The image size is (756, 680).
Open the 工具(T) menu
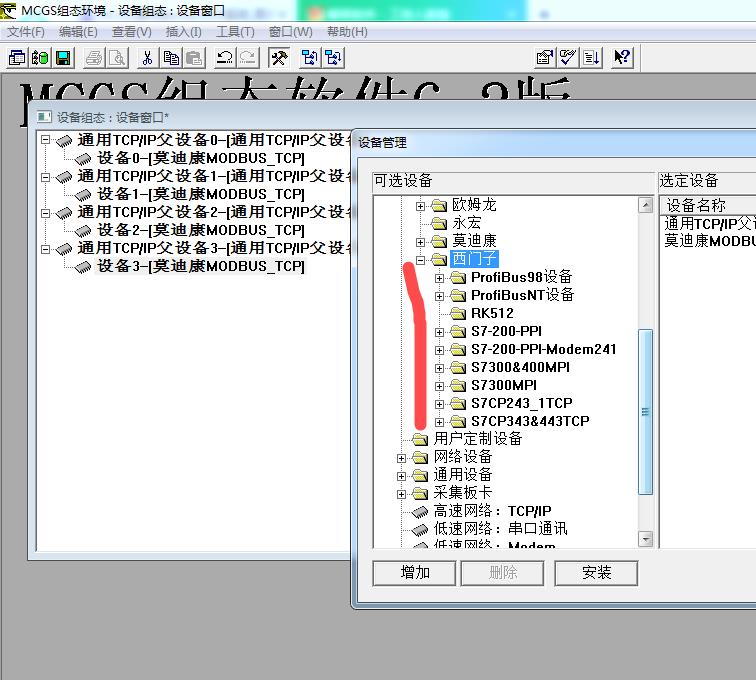(x=235, y=32)
